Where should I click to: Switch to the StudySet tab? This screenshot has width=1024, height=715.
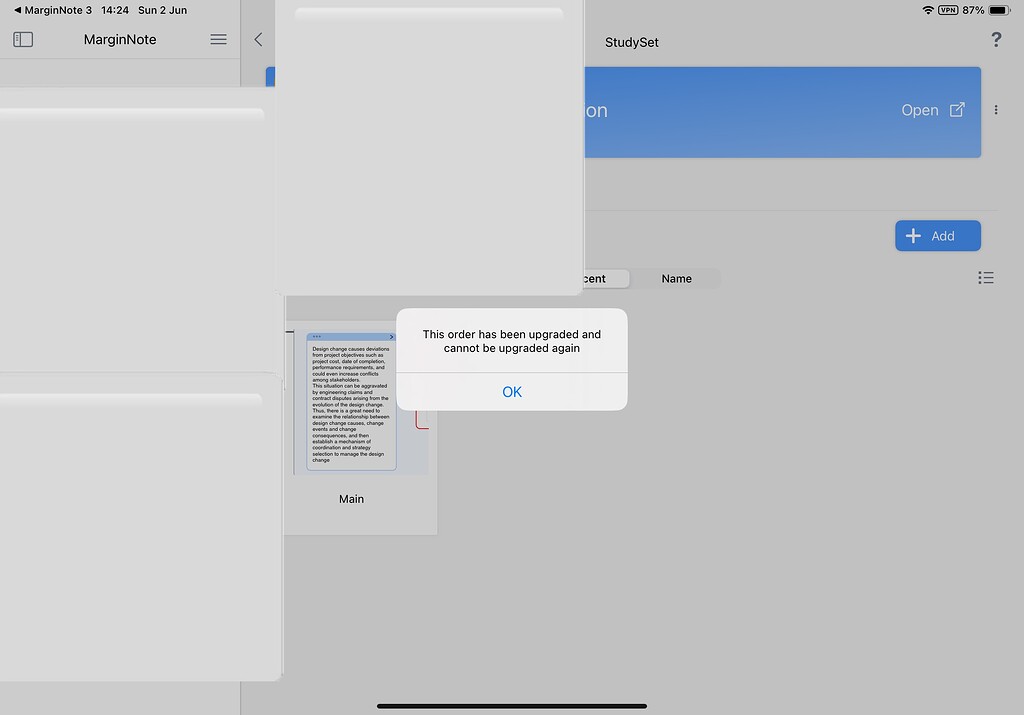coord(630,42)
